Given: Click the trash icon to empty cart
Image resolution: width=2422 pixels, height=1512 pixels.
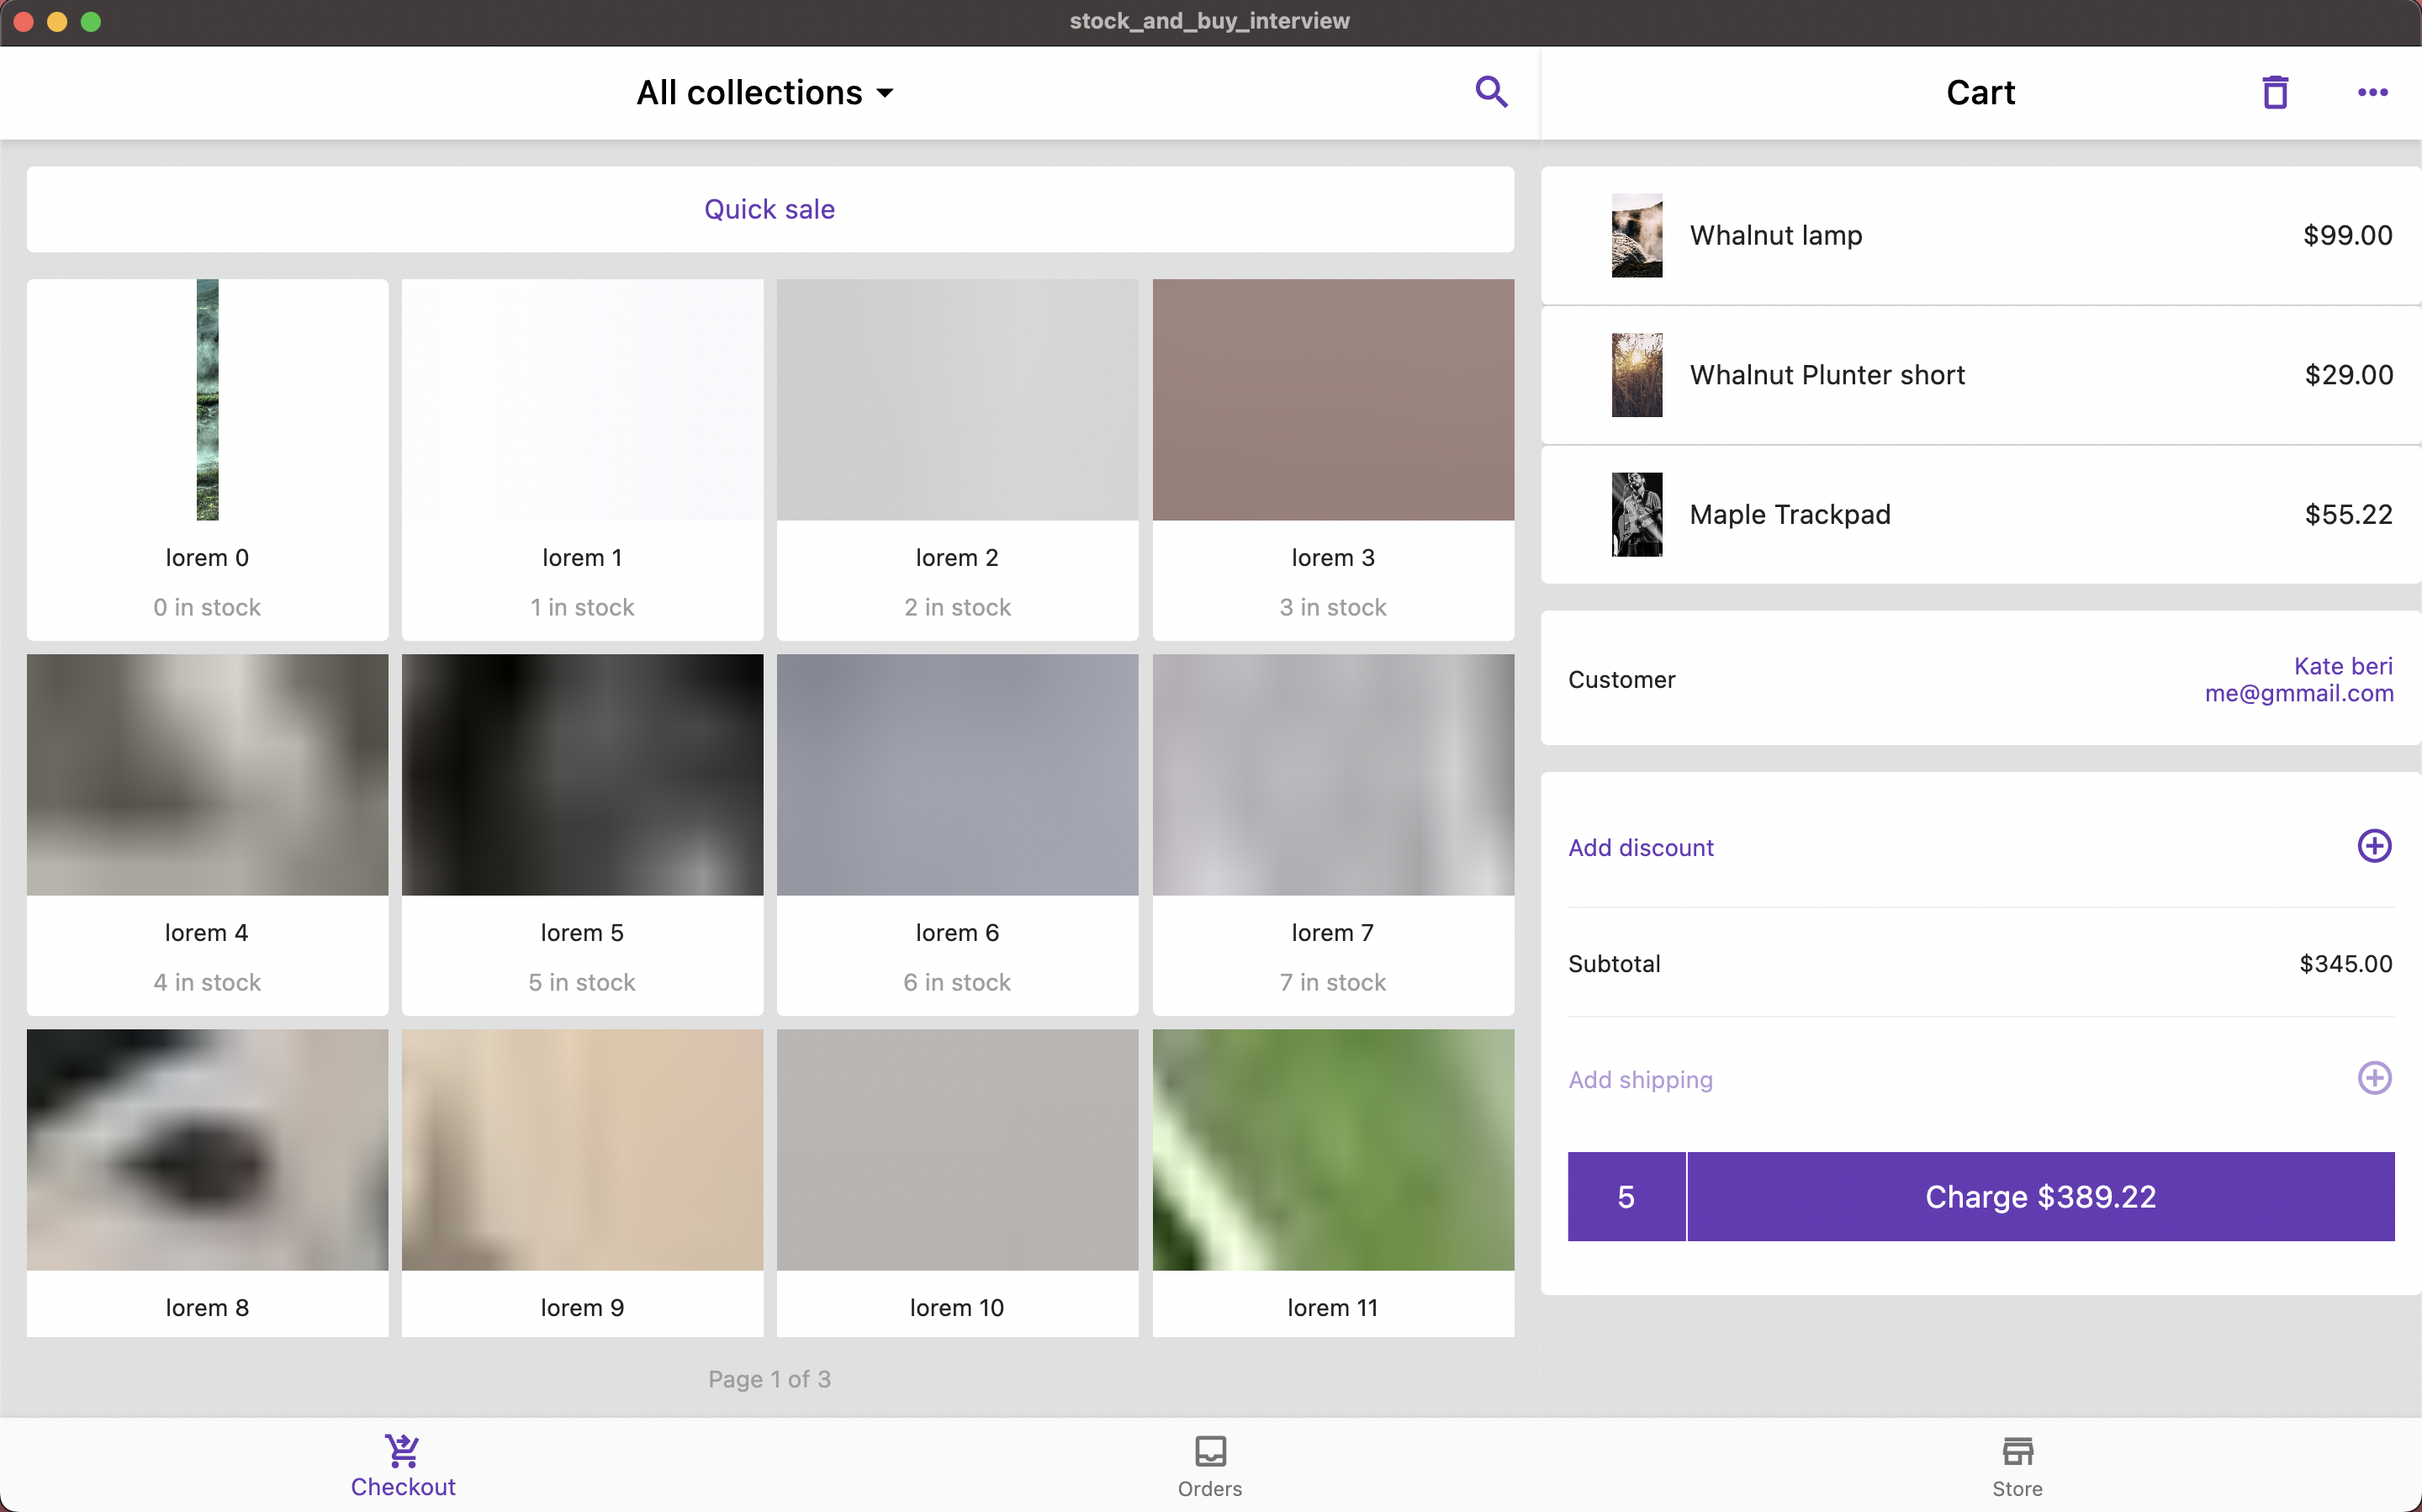Looking at the screenshot, I should (2275, 92).
